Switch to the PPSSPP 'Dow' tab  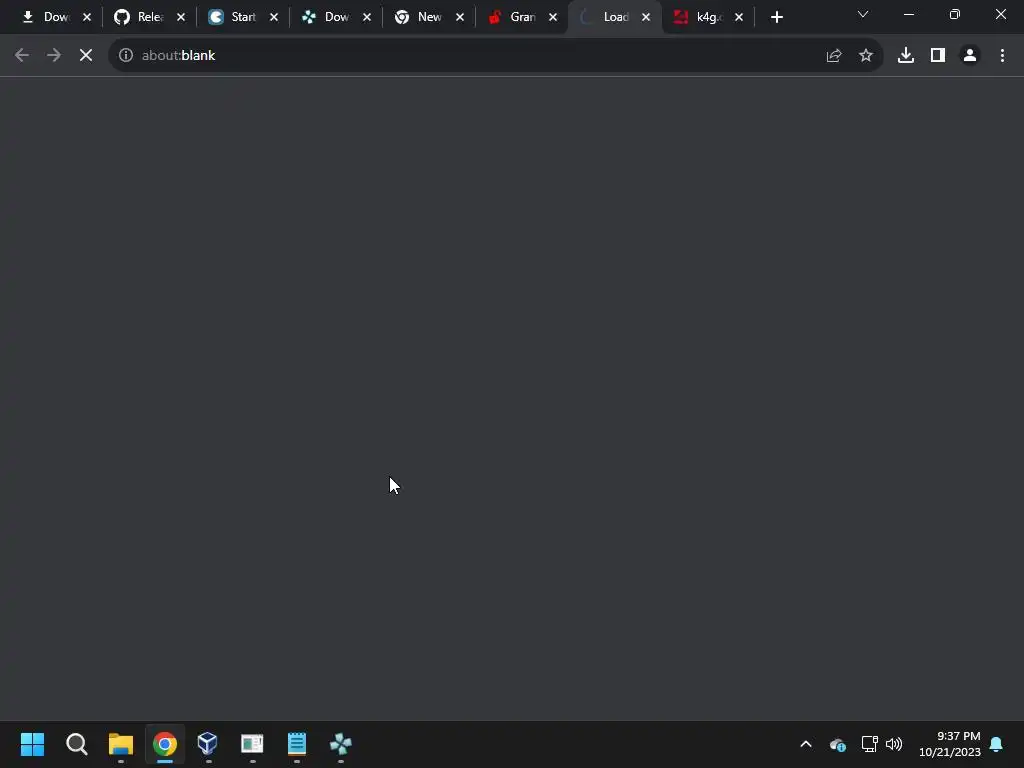click(328, 18)
